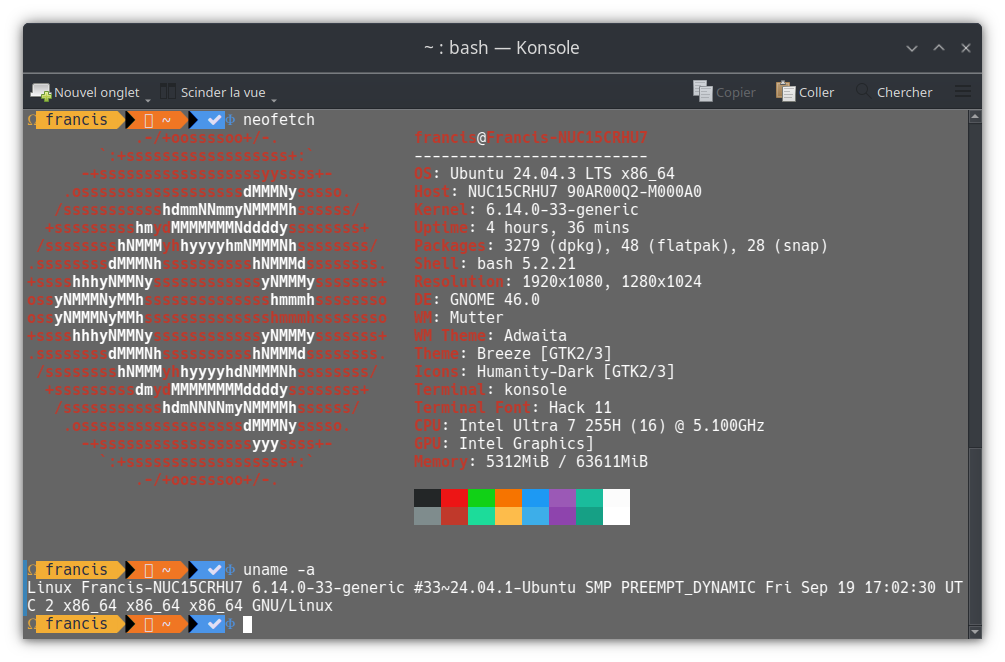Expand the Nouvel onglet dropdown arrow

[148, 99]
